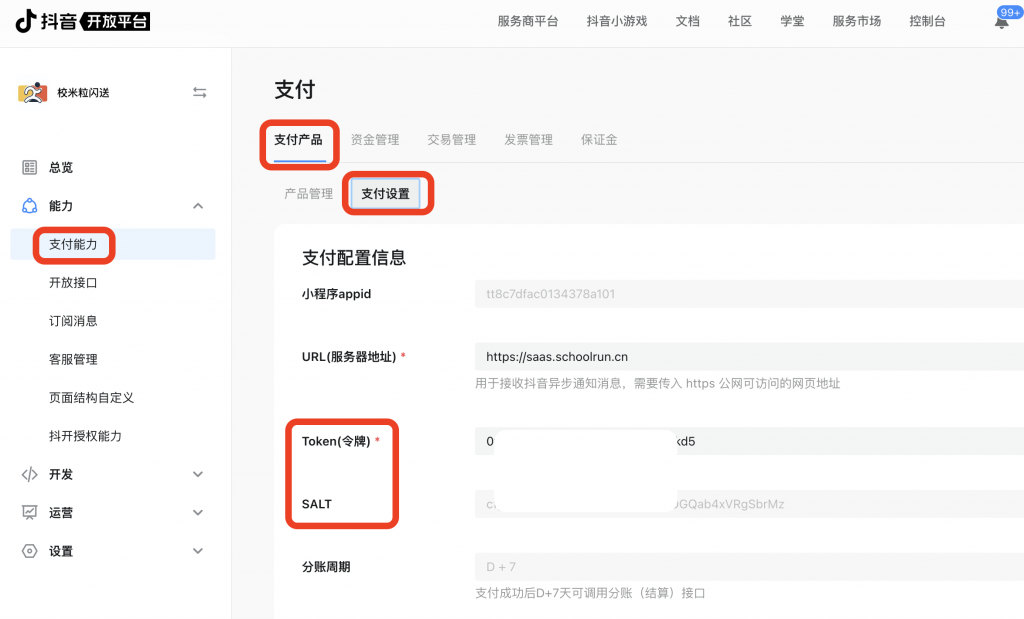Click the 能力 cloud icon in sidebar
1024x619 pixels.
pyautogui.click(x=28, y=205)
